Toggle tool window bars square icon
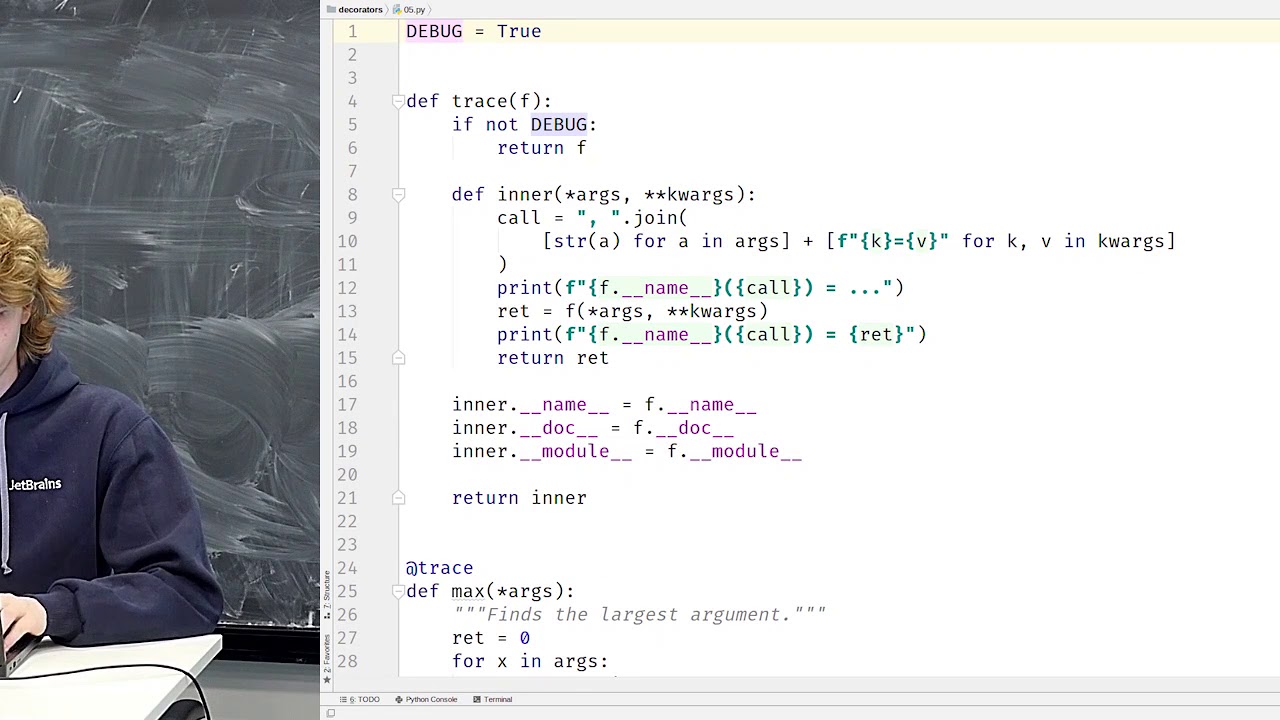Viewport: 1280px width, 720px height. [x=330, y=713]
